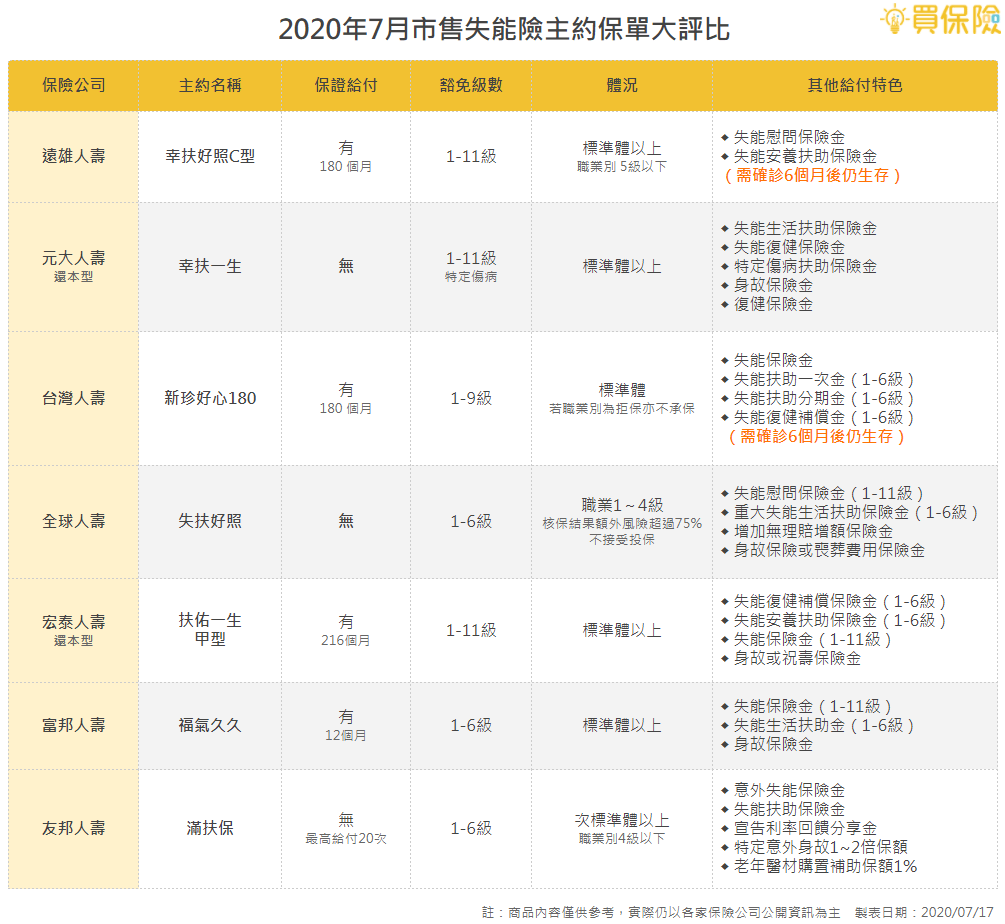Click the 次標準體以上 condition
The width and height of the screenshot is (1005, 924).
[x=622, y=820]
